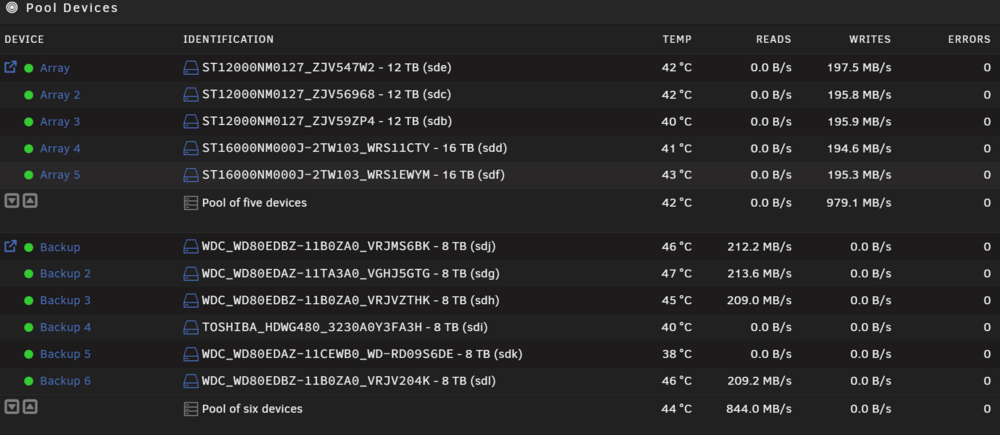Click the 844.0 MB/s total reads value
Screen dimensions: 1000x435
tap(759, 409)
